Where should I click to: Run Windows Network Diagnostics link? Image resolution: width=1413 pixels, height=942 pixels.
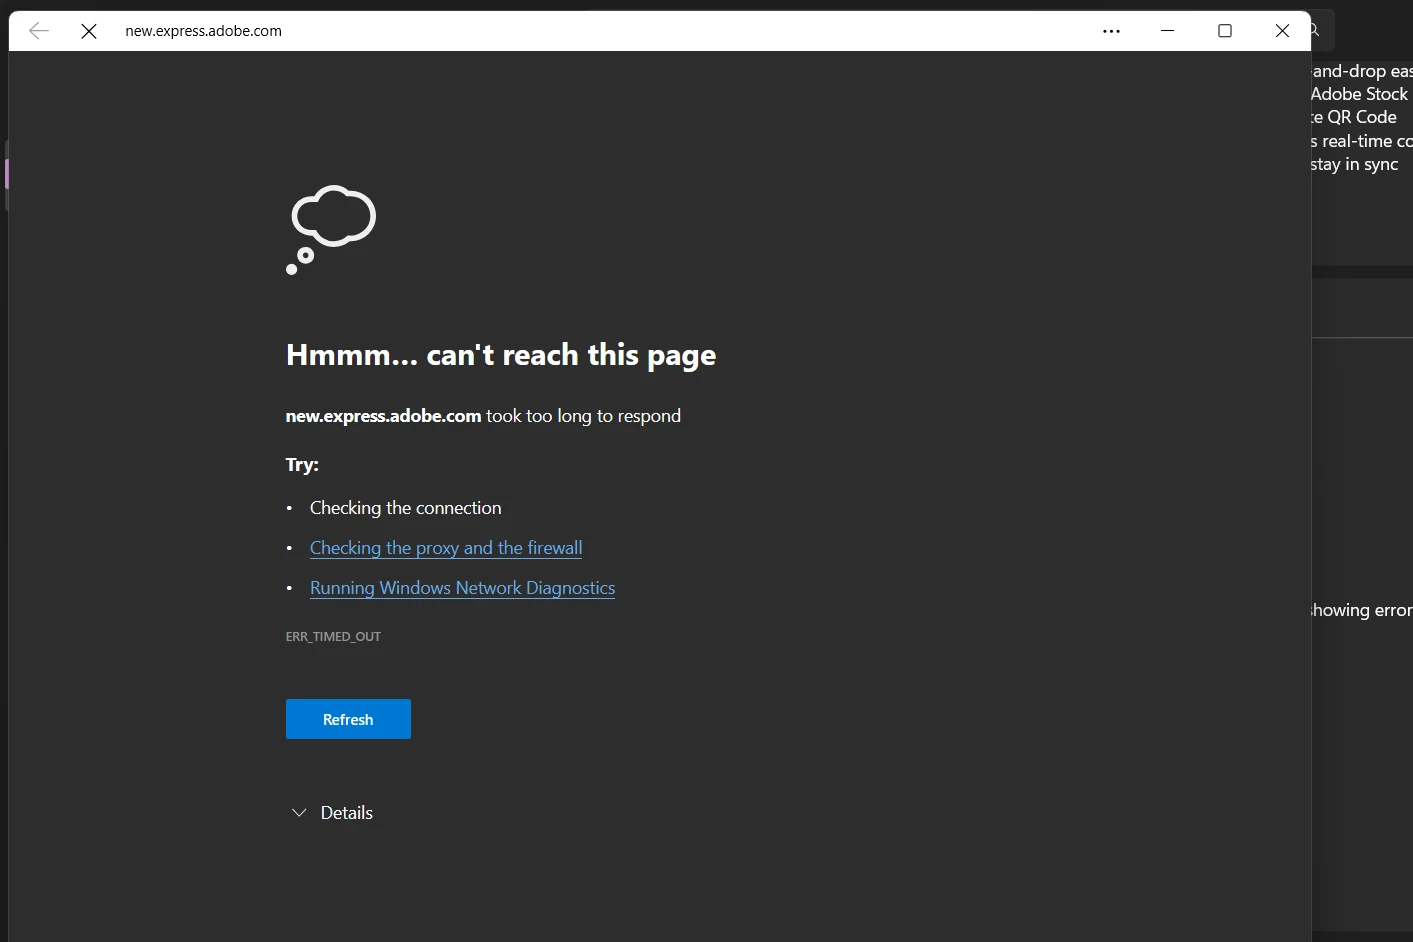pos(462,588)
